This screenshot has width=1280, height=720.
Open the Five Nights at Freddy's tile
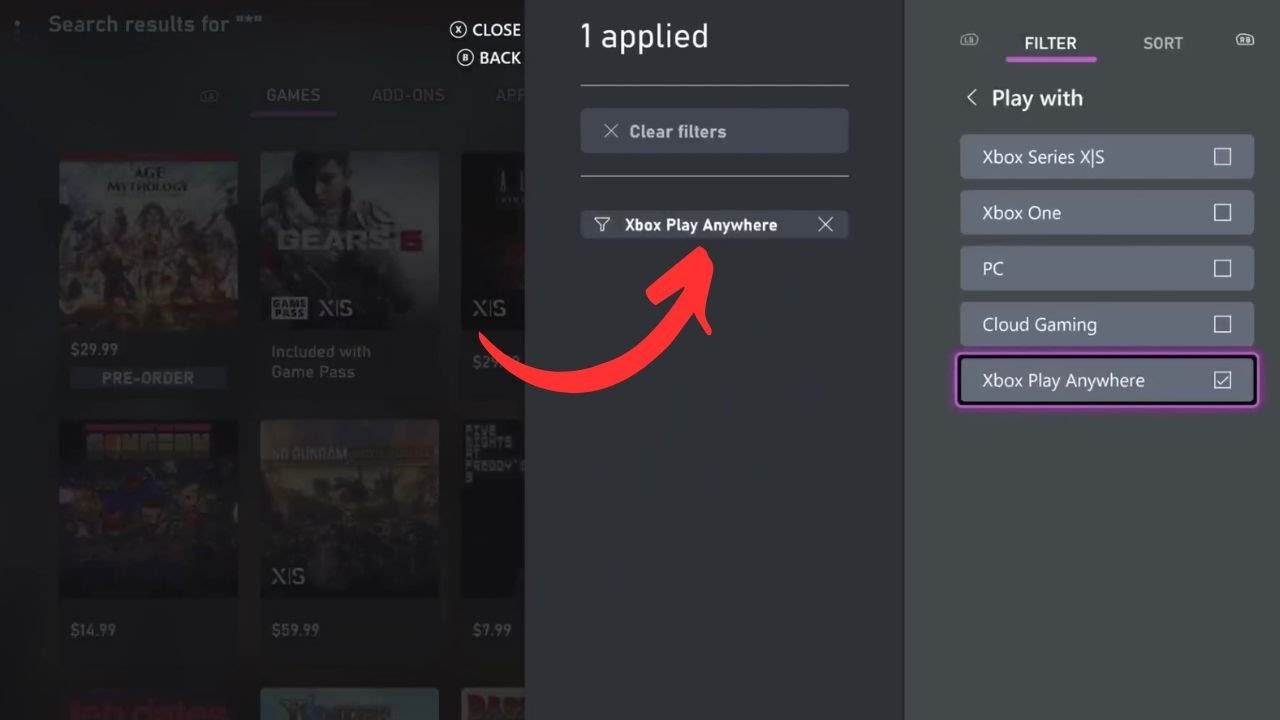(493, 509)
